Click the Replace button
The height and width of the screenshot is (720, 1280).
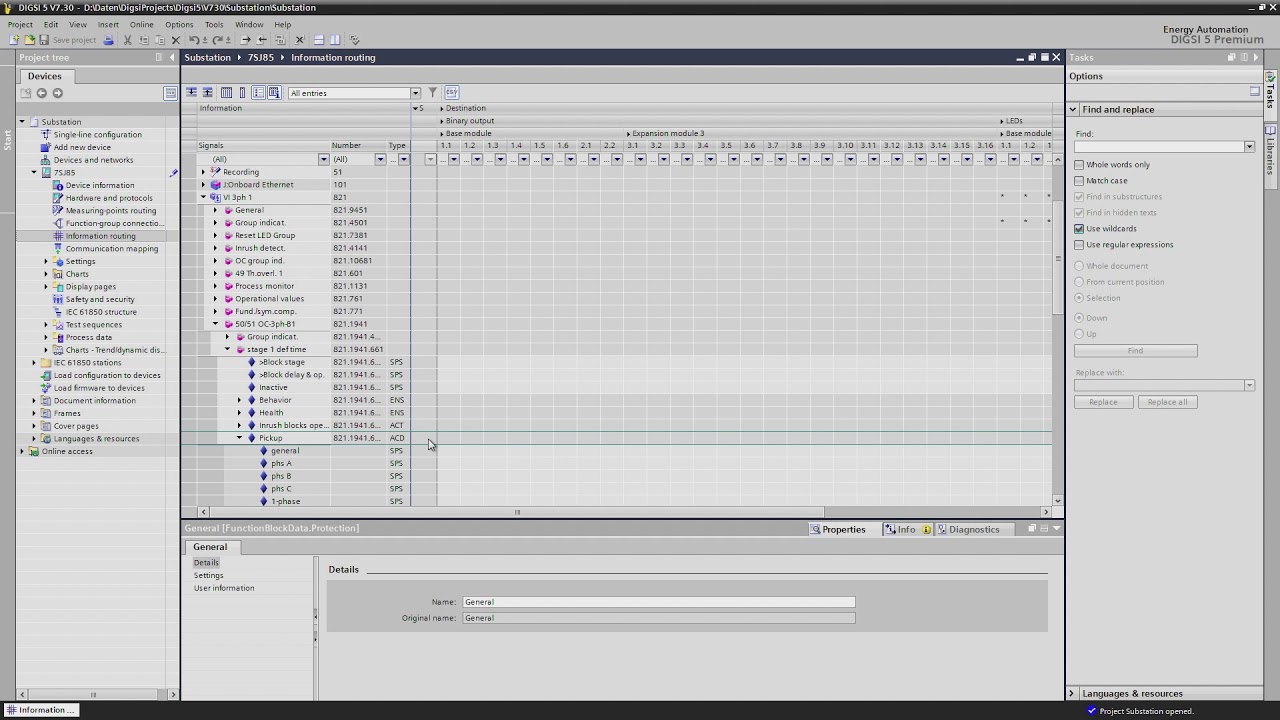coord(1103,402)
